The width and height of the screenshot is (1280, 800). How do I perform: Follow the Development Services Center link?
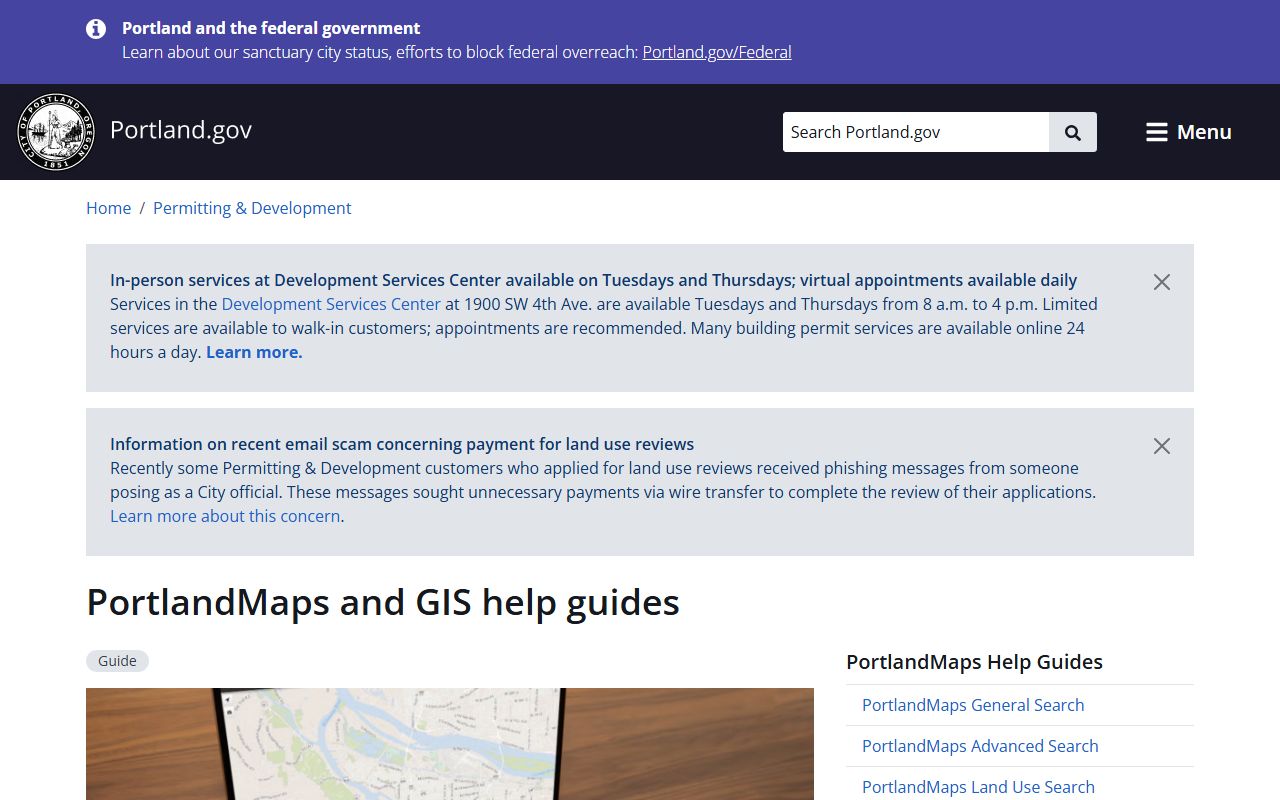(331, 304)
